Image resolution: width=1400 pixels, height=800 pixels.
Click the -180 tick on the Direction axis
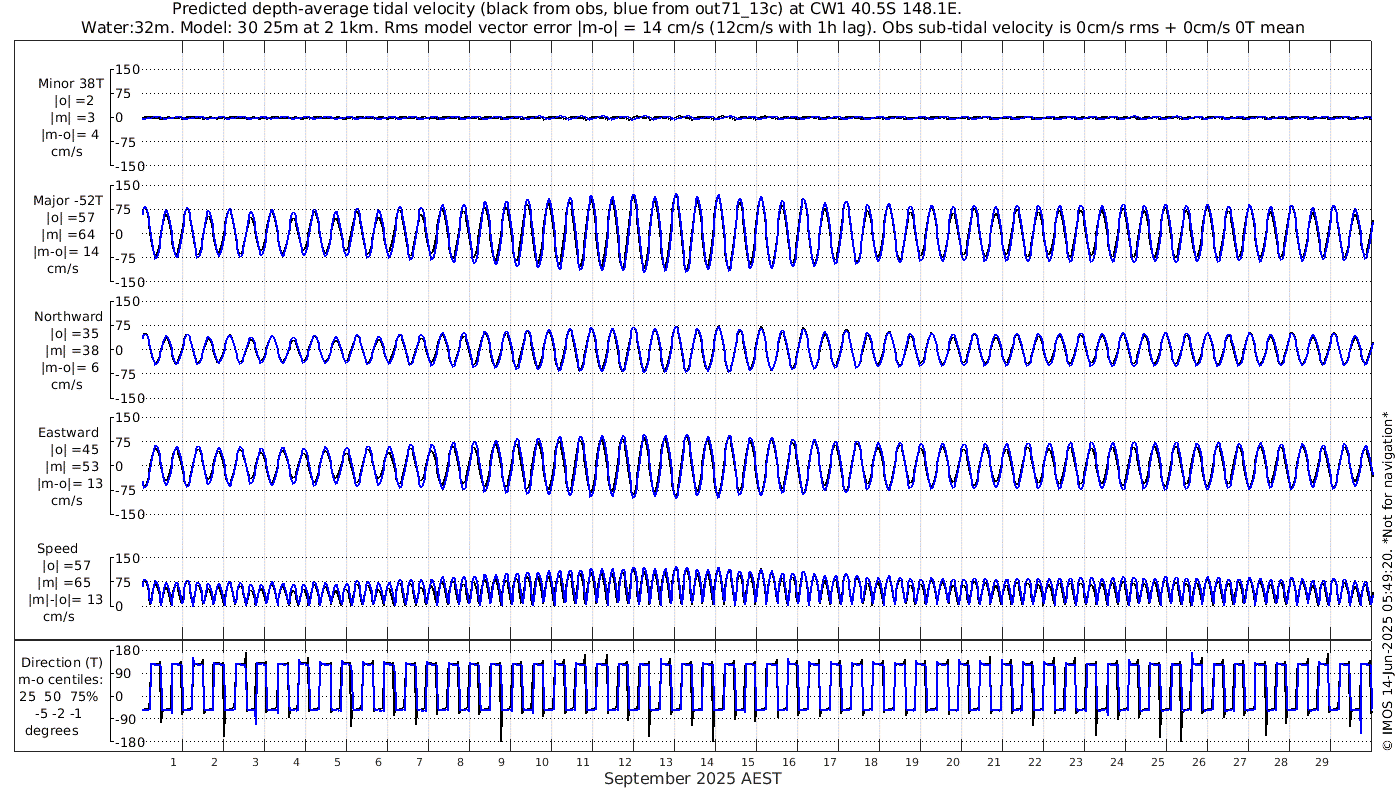point(122,742)
